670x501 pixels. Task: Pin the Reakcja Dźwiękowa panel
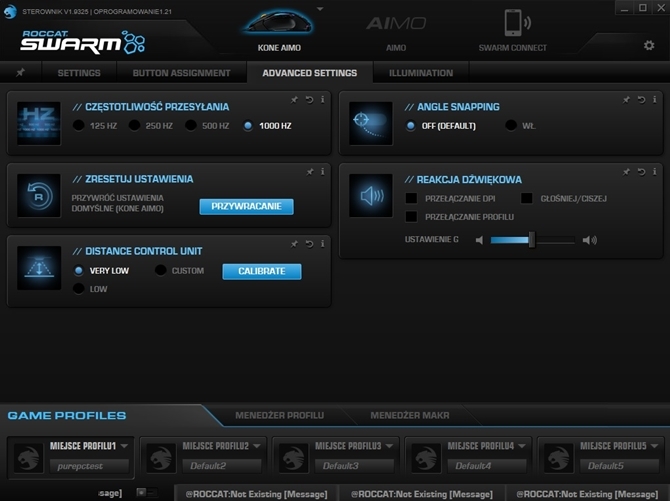coord(626,172)
